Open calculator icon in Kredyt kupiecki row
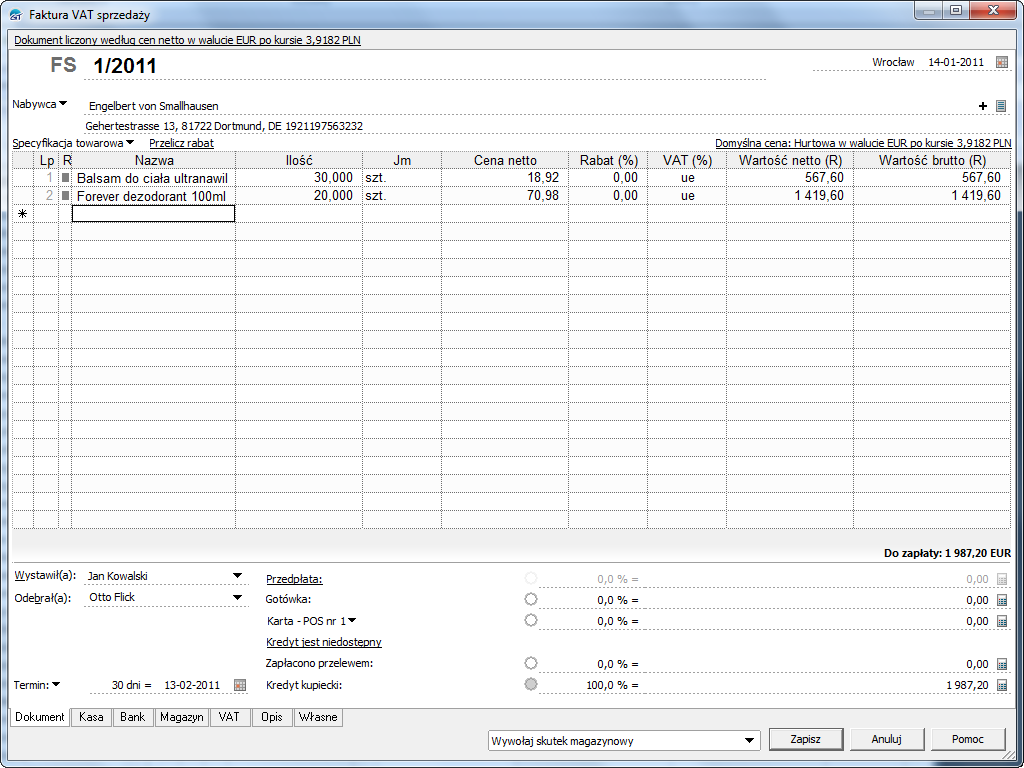 coord(1001,685)
